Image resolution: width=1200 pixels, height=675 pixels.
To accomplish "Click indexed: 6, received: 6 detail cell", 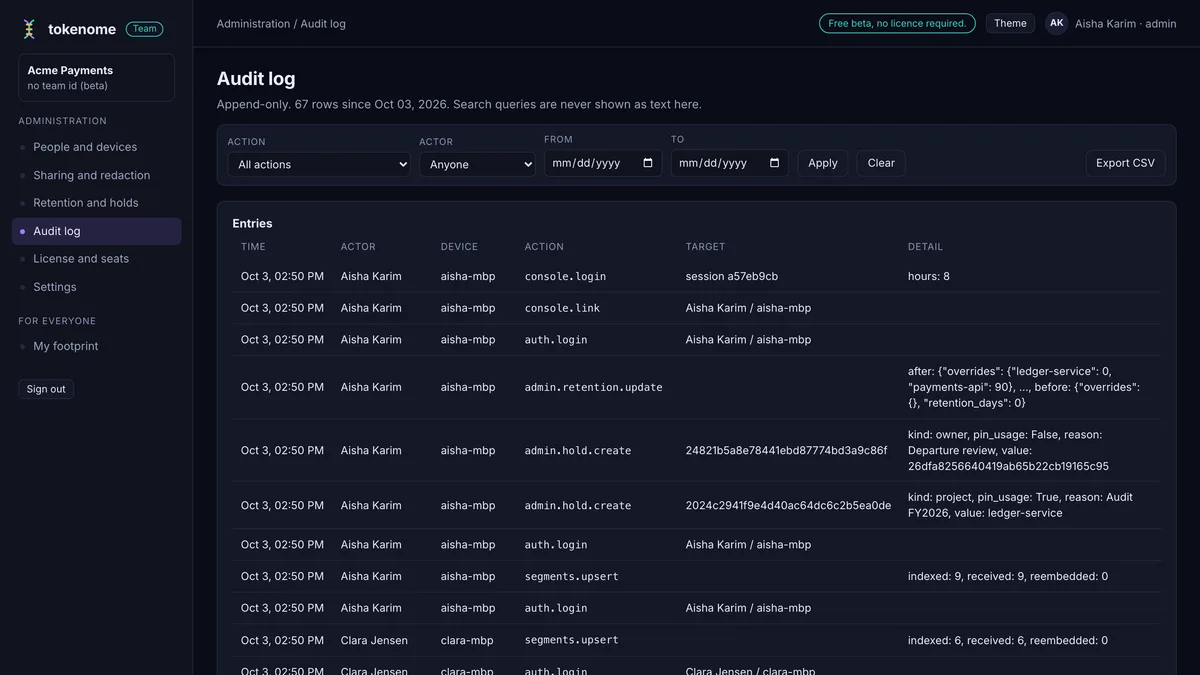I will coord(1008,641).
